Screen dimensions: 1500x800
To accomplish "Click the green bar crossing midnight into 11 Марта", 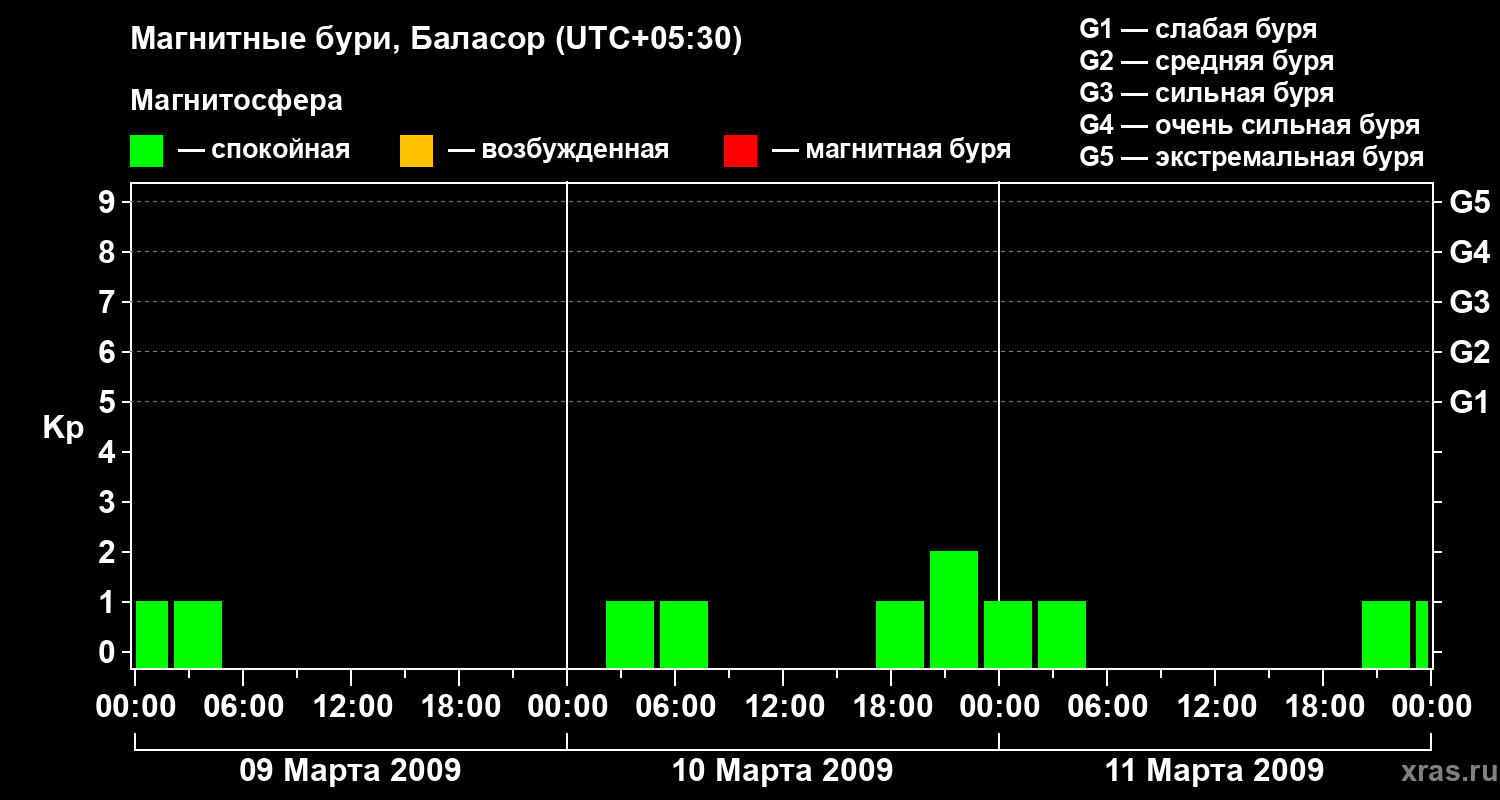I will tap(1008, 634).
